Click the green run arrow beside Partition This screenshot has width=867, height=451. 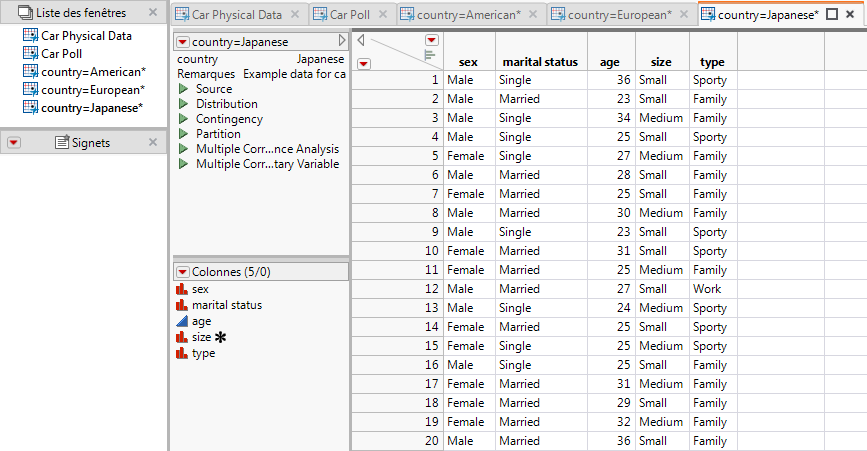coord(183,134)
